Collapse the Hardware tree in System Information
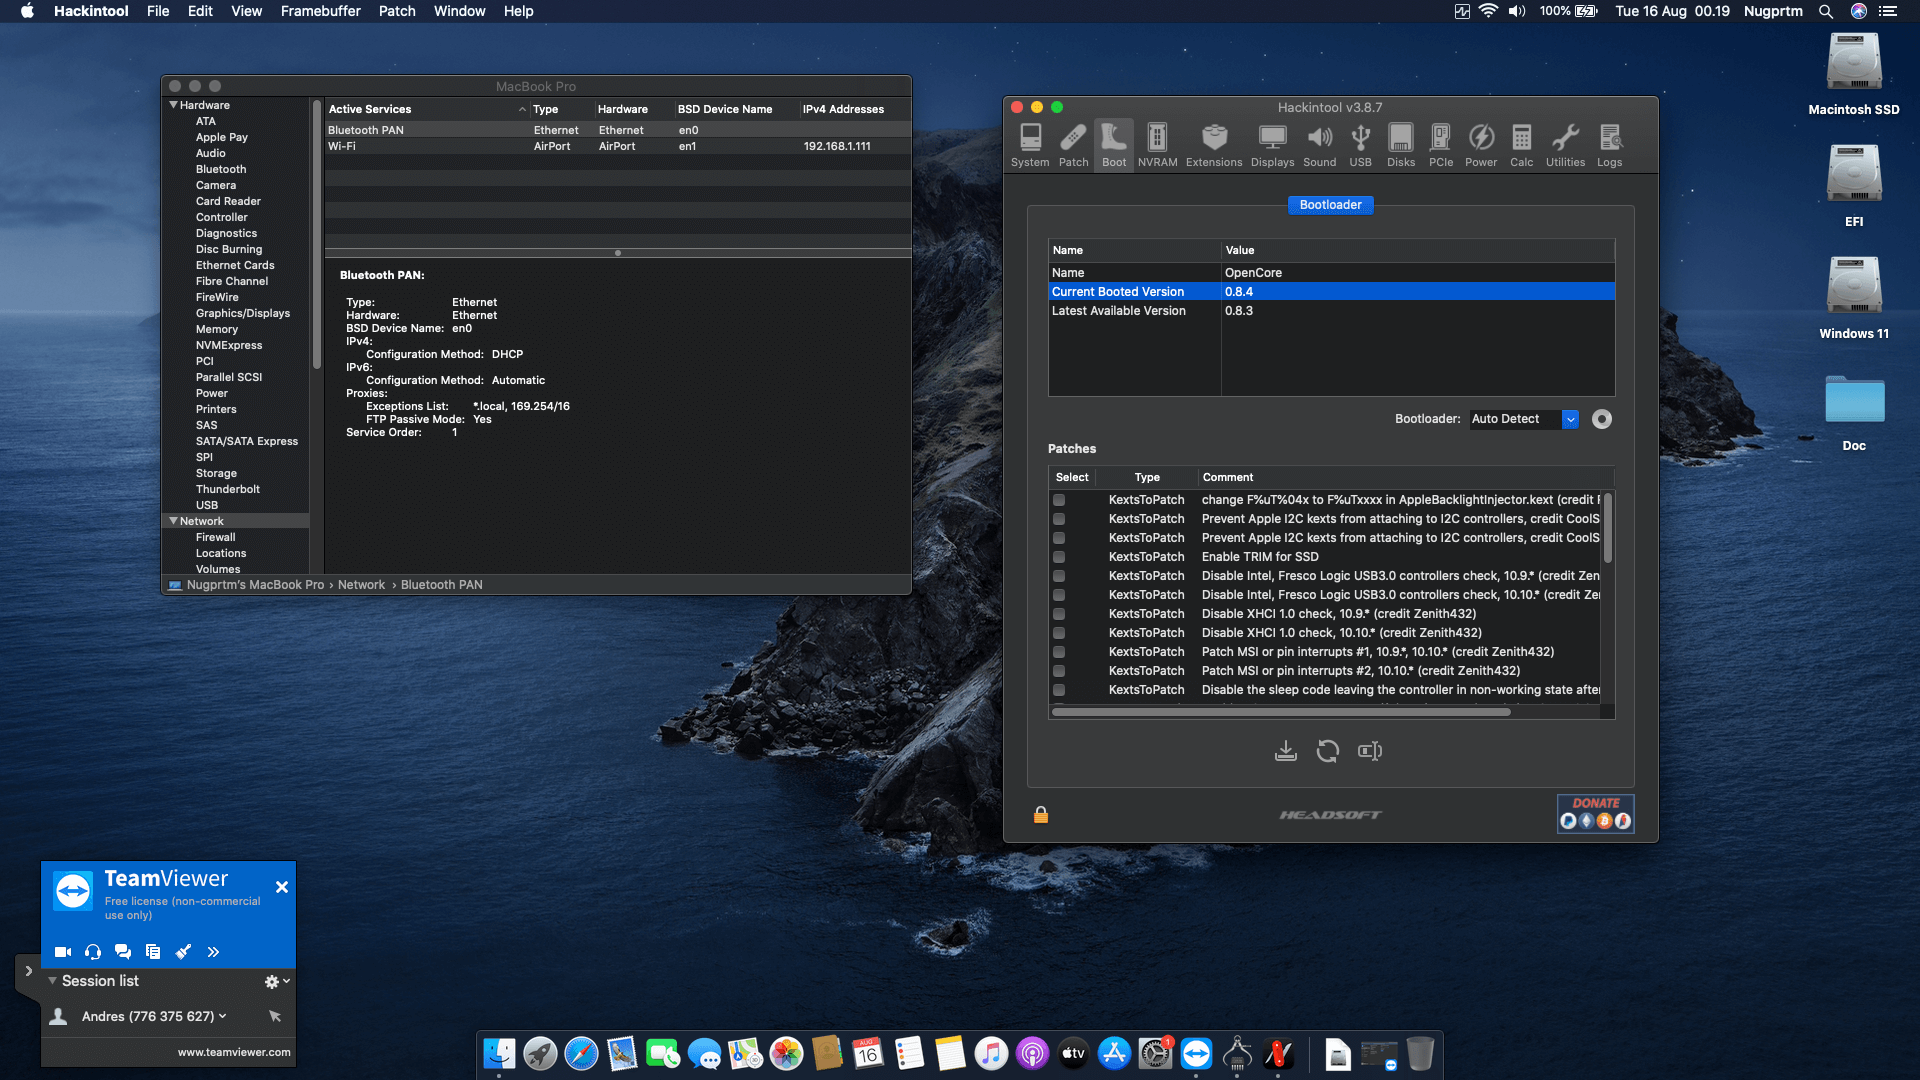Image resolution: width=1920 pixels, height=1080 pixels. coord(174,105)
